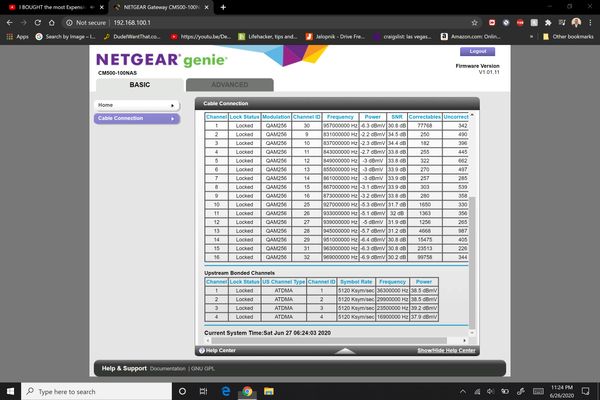Open the Windows Start menu
This screenshot has height=400, width=600.
(10, 391)
